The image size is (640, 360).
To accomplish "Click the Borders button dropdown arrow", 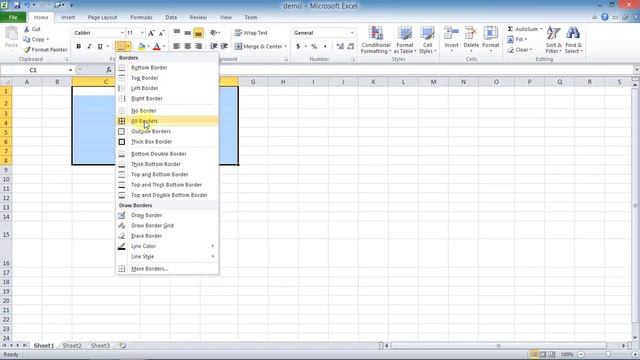I will click(128, 47).
